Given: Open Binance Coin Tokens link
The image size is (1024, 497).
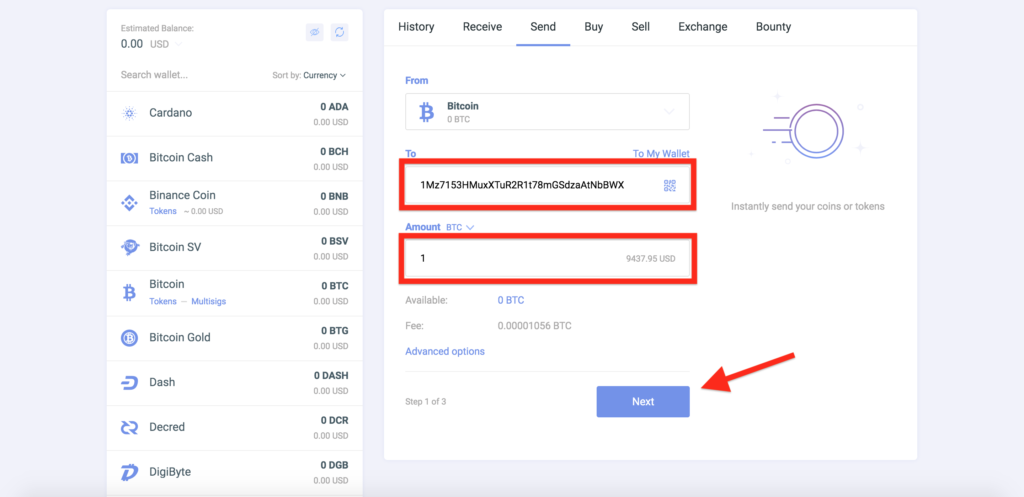Looking at the screenshot, I should 163,211.
